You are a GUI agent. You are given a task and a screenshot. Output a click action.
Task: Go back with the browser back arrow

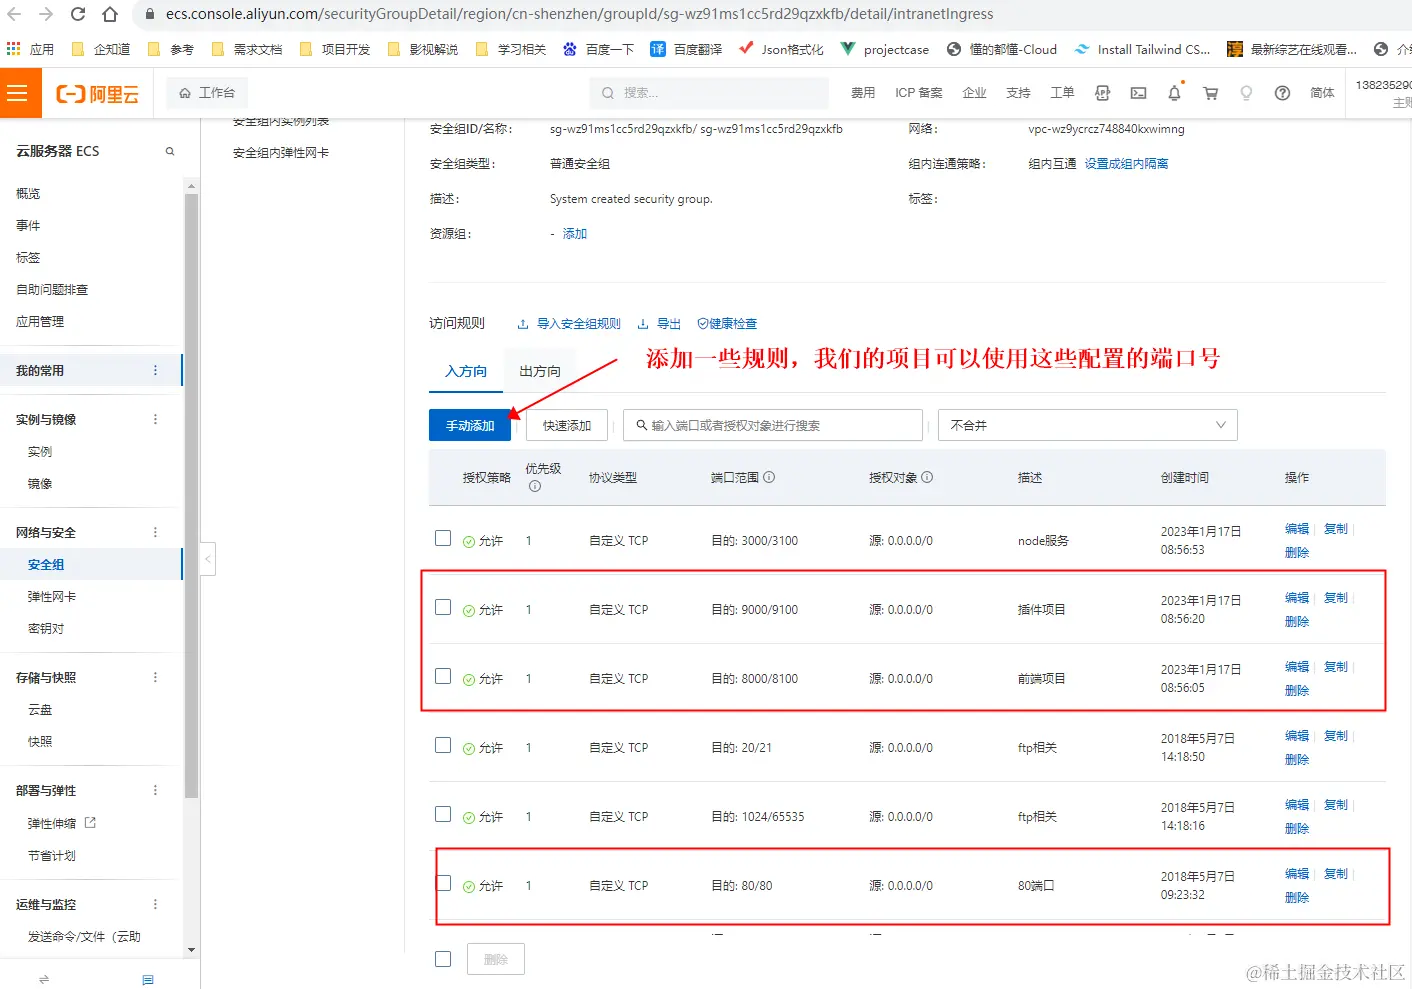click(x=14, y=14)
